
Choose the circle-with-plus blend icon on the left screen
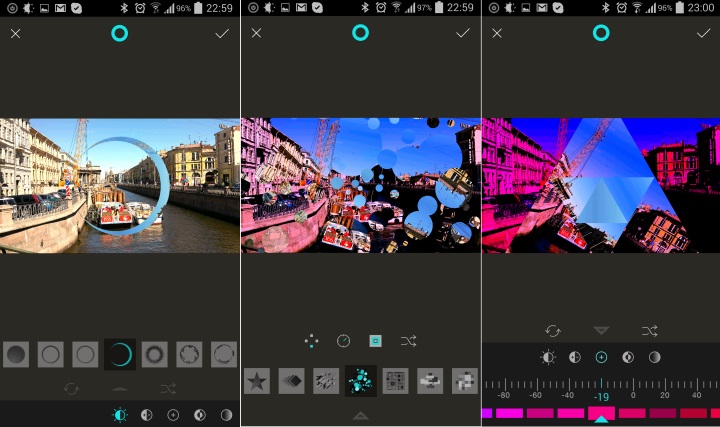173,415
